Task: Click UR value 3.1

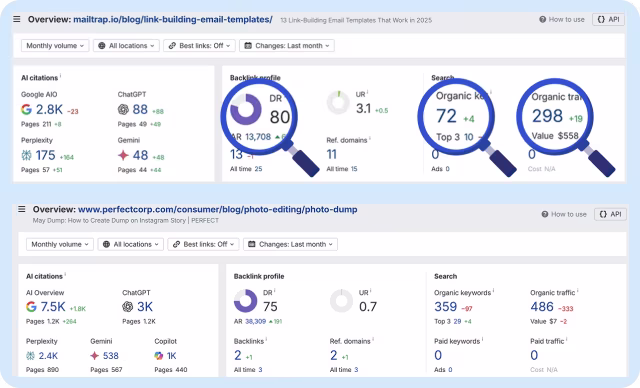Action: tap(363, 109)
